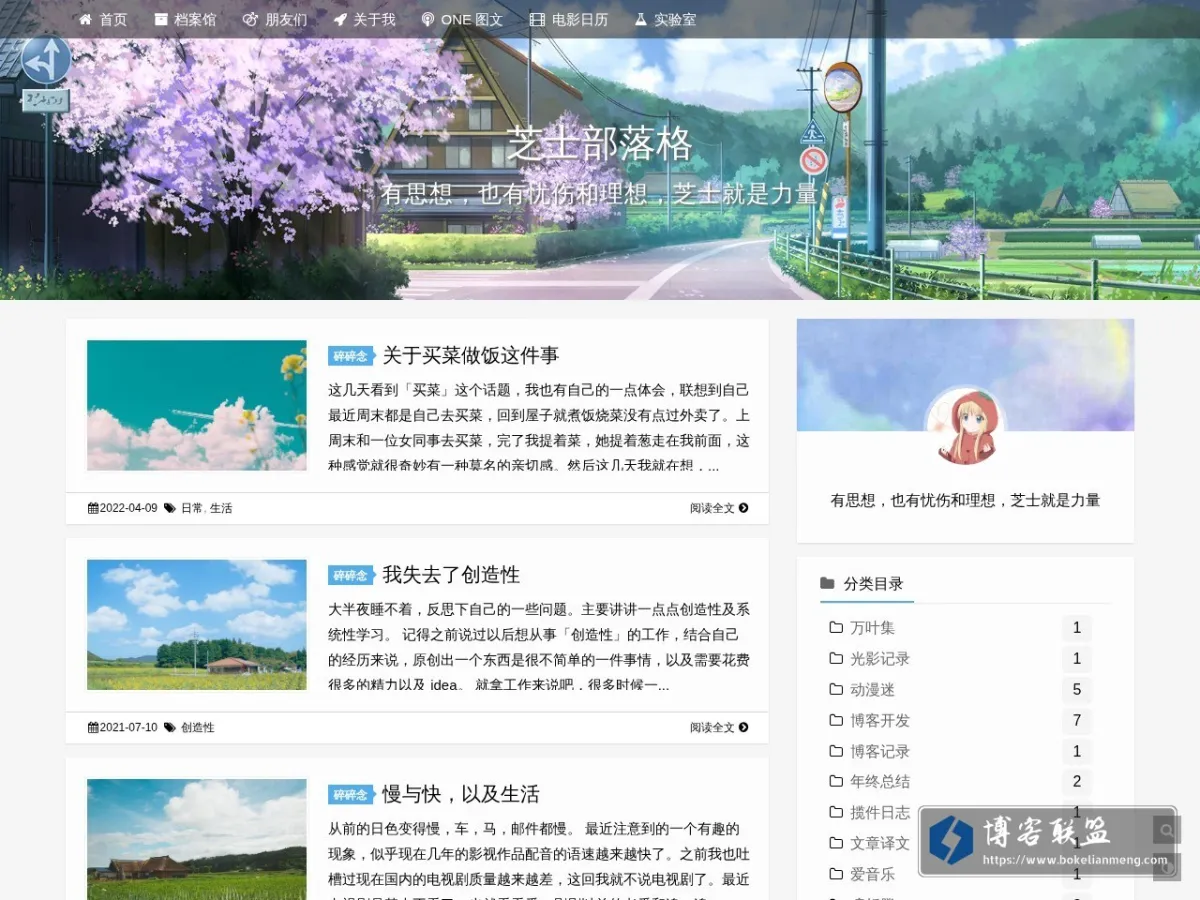This screenshot has height=900, width=1200.
Task: Click the count badge 5 for 动漫迷
Action: [1077, 690]
